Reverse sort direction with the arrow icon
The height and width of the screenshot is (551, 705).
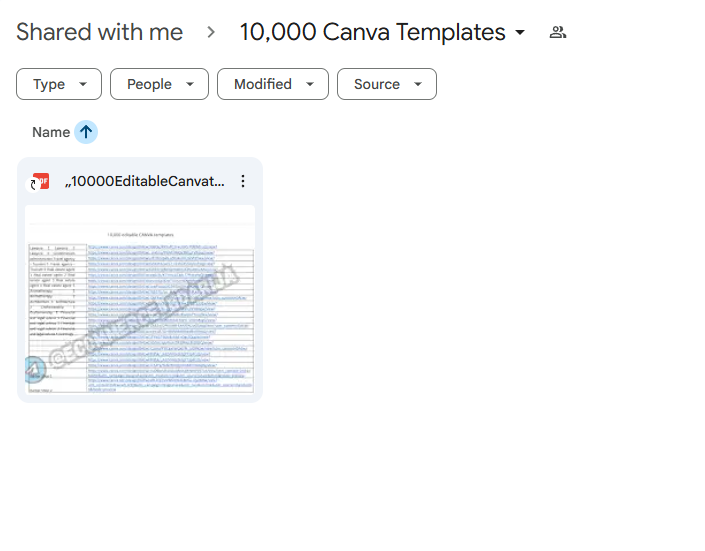[86, 132]
